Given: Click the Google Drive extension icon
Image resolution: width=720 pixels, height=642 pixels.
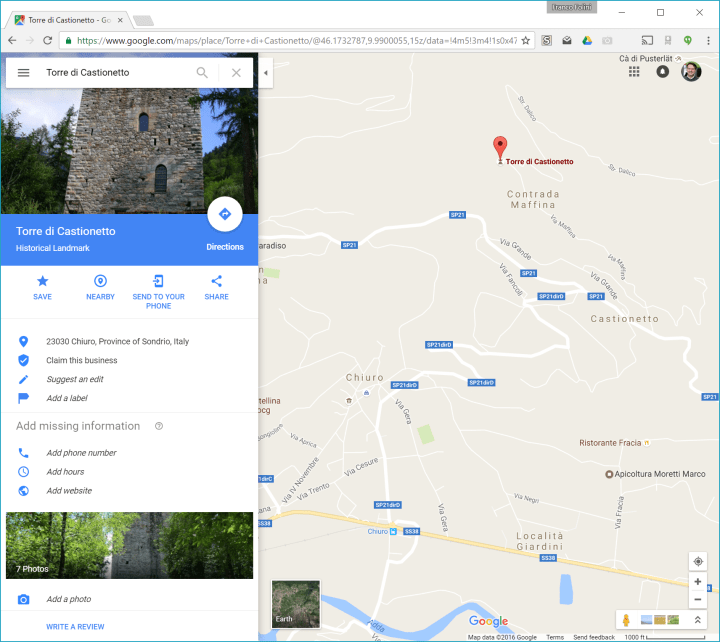Looking at the screenshot, I should tap(587, 40).
